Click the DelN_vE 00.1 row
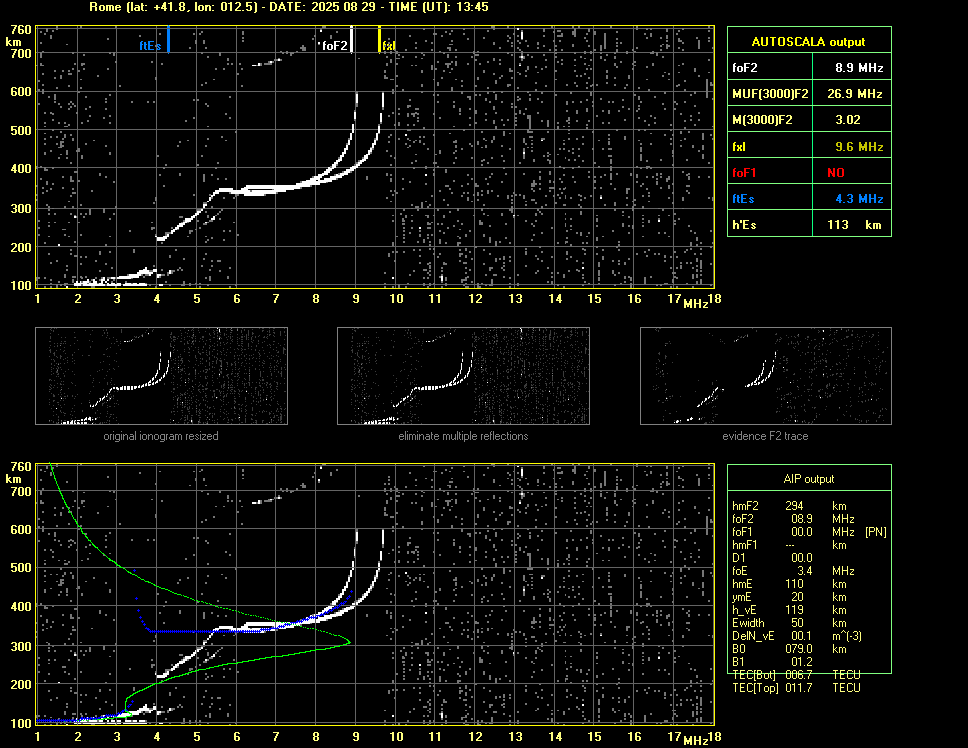Screen dimensions: 968x748 tap(796, 636)
